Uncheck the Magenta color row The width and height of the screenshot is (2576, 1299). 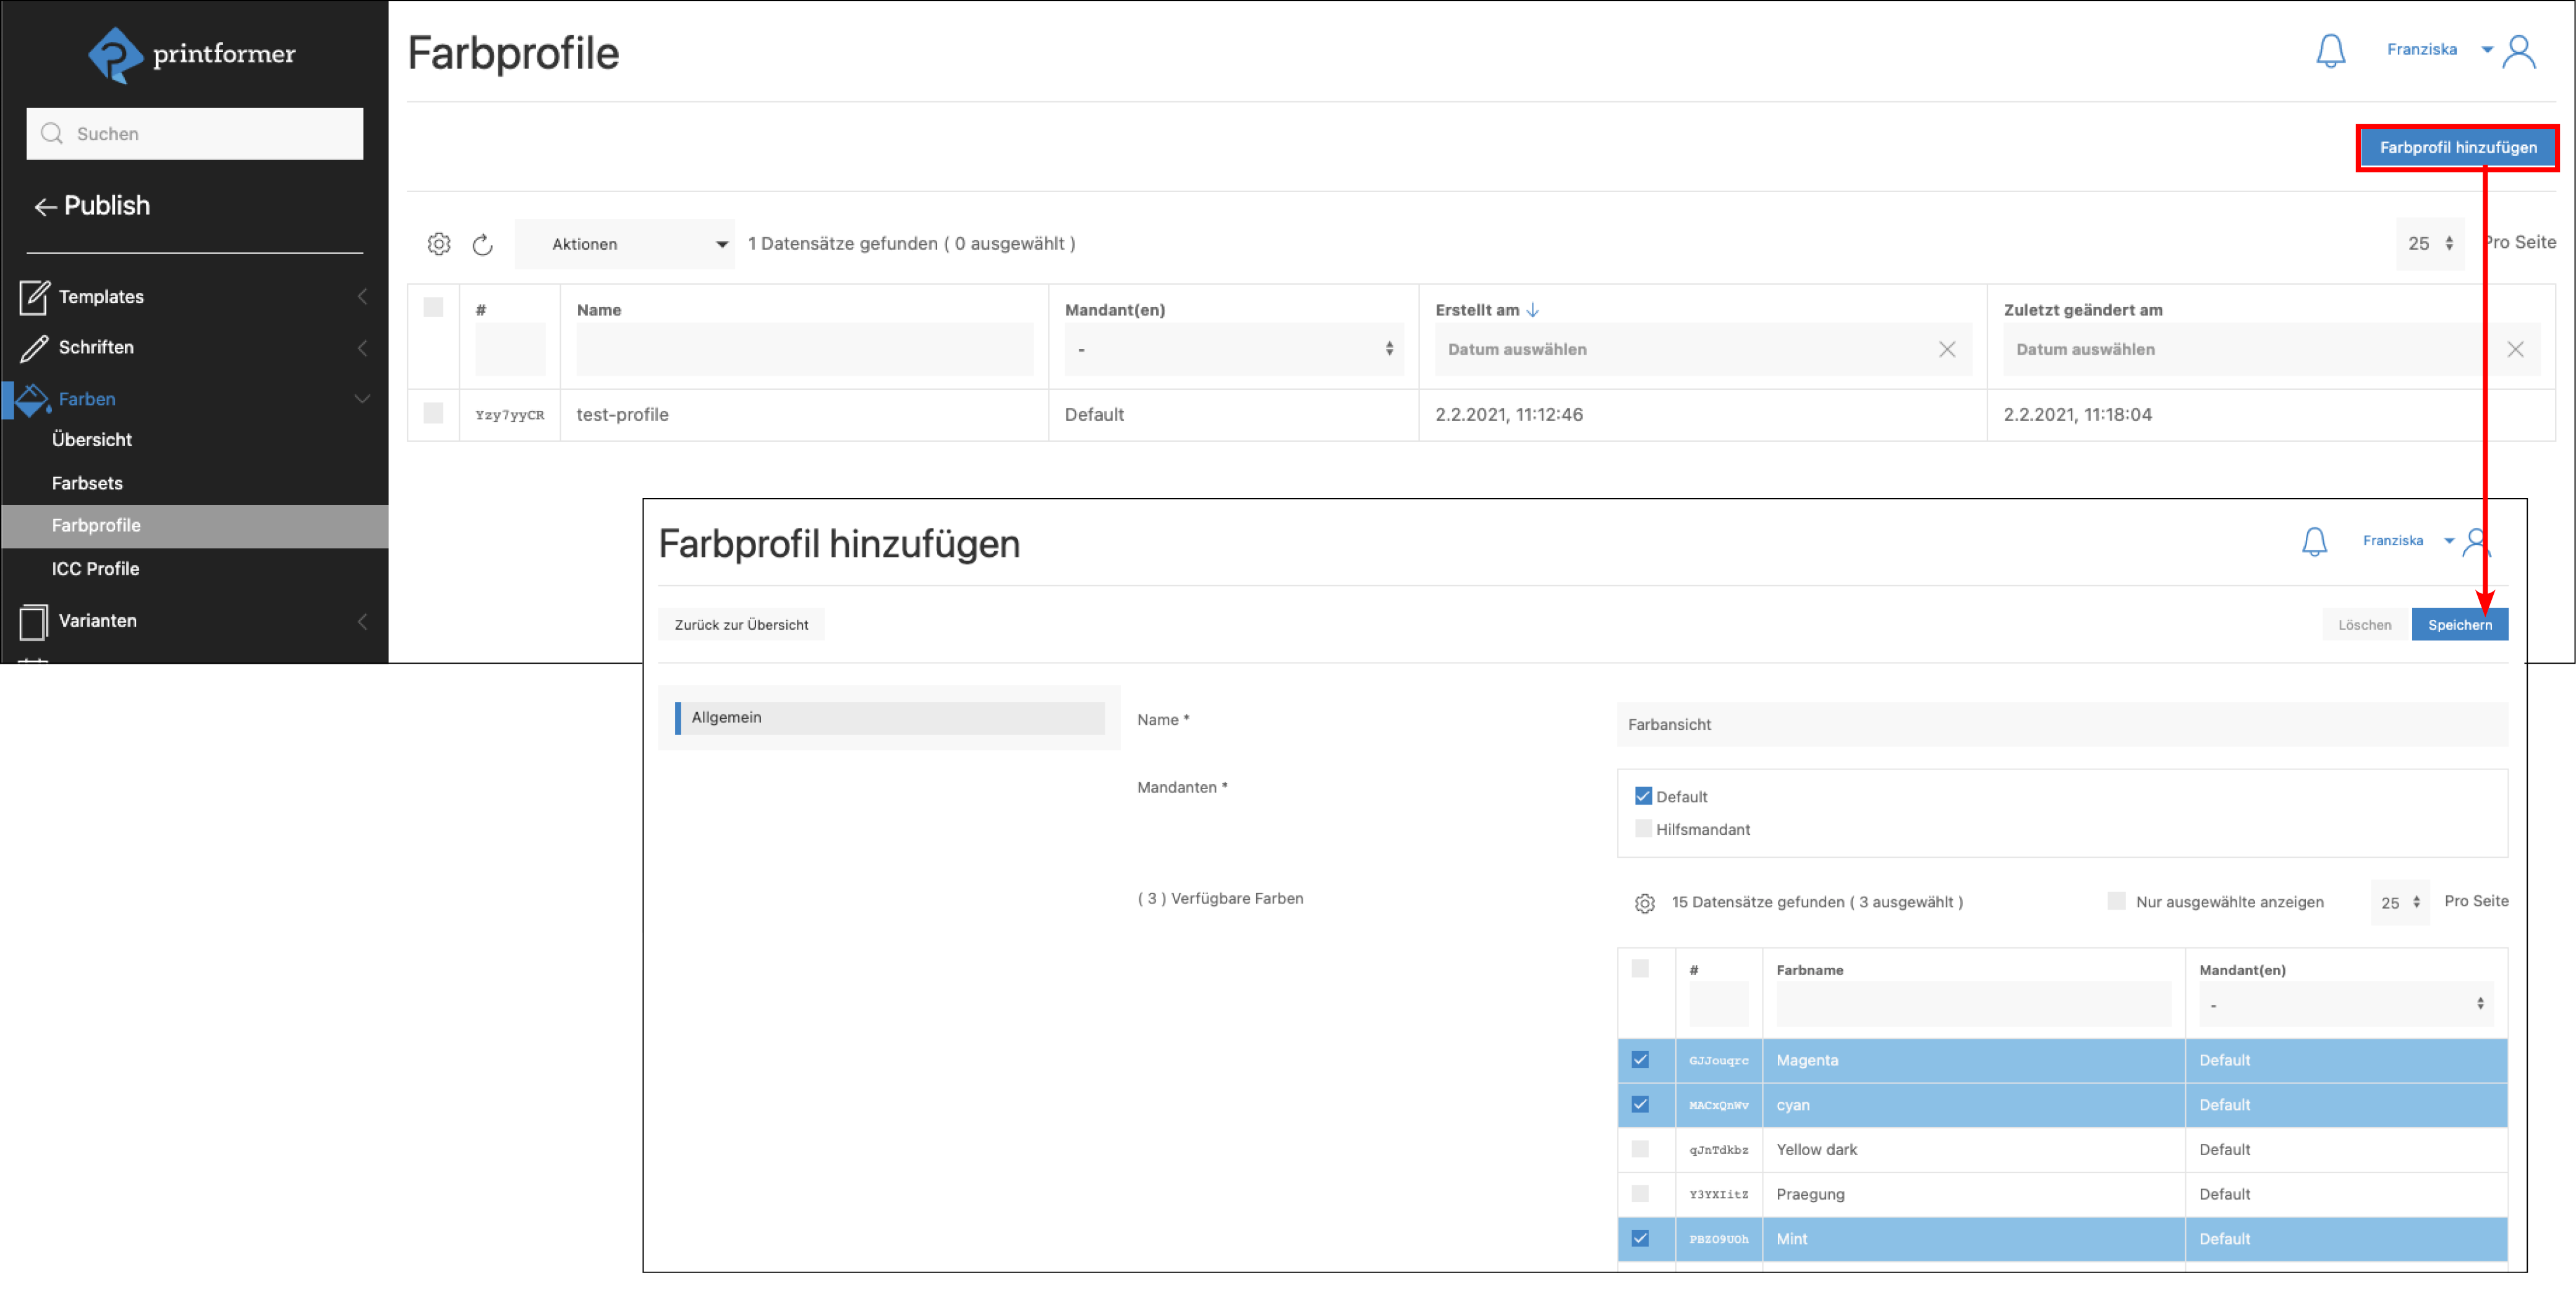[x=1640, y=1060]
